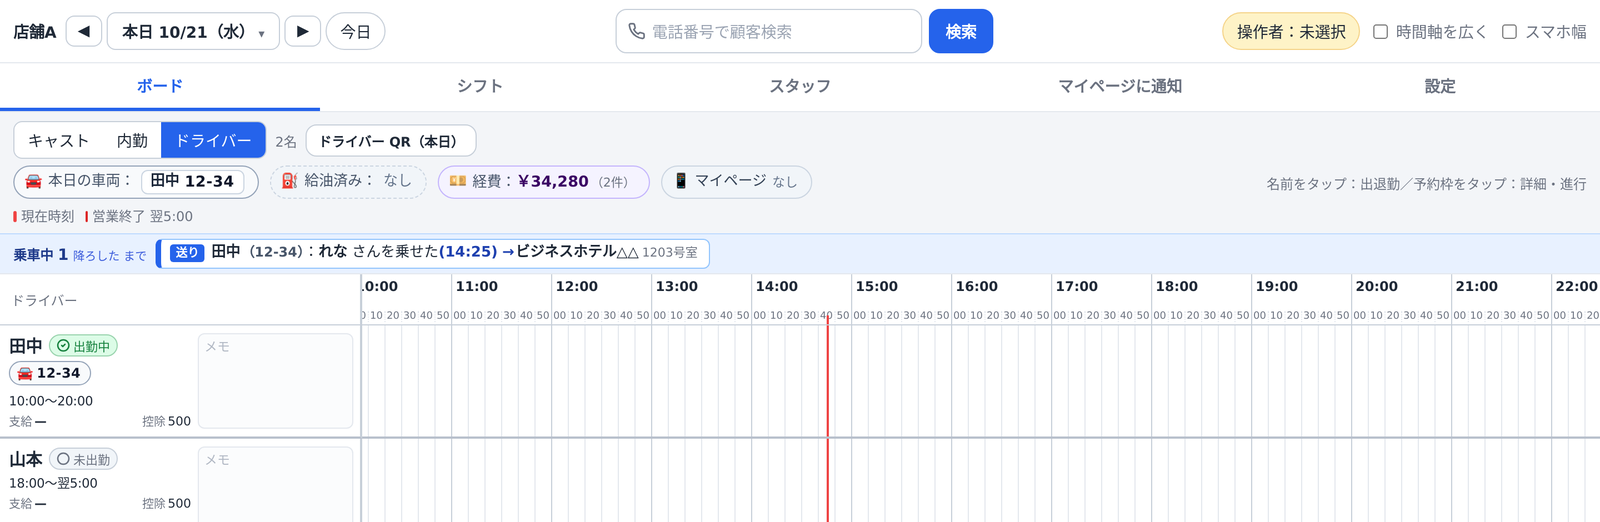Switch to the スタッフ tab
Screen dimensions: 1600x522
pyautogui.click(x=800, y=86)
